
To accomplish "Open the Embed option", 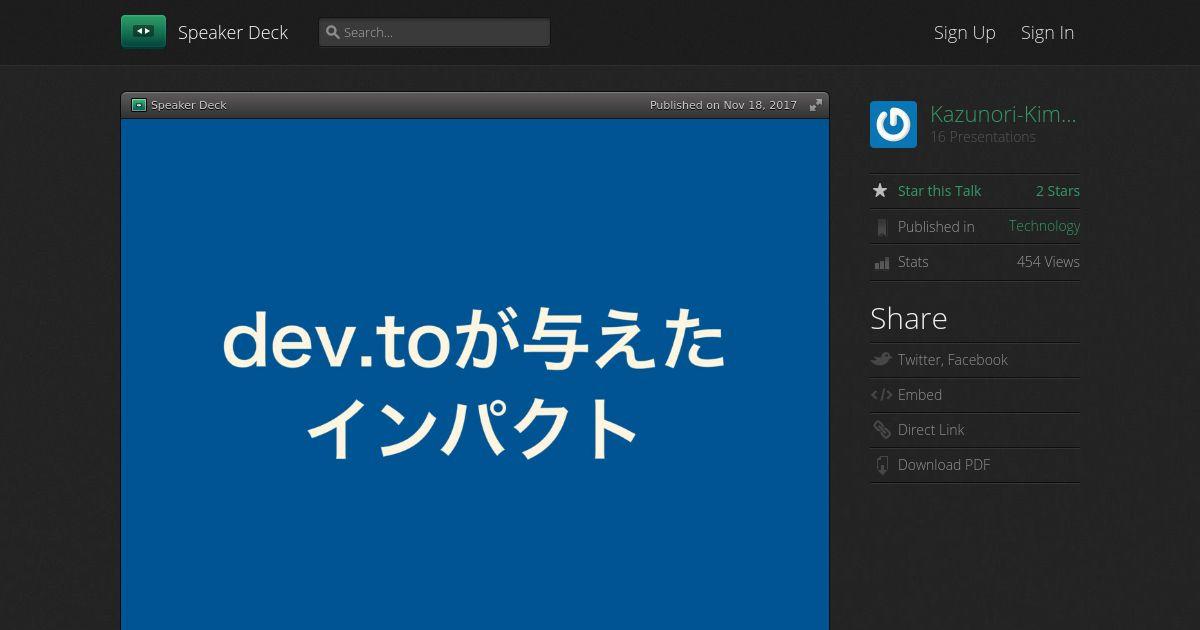I will pos(920,395).
